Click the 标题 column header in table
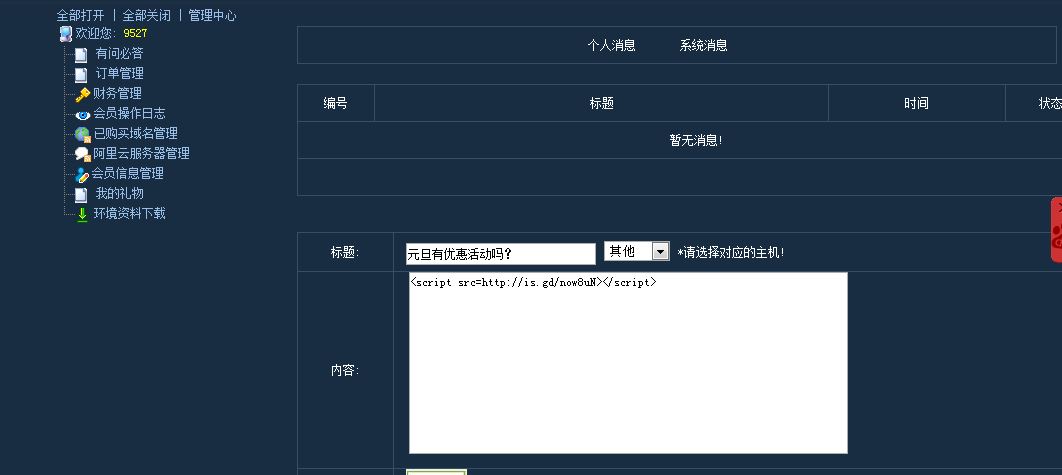1062x475 pixels. pyautogui.click(x=601, y=103)
